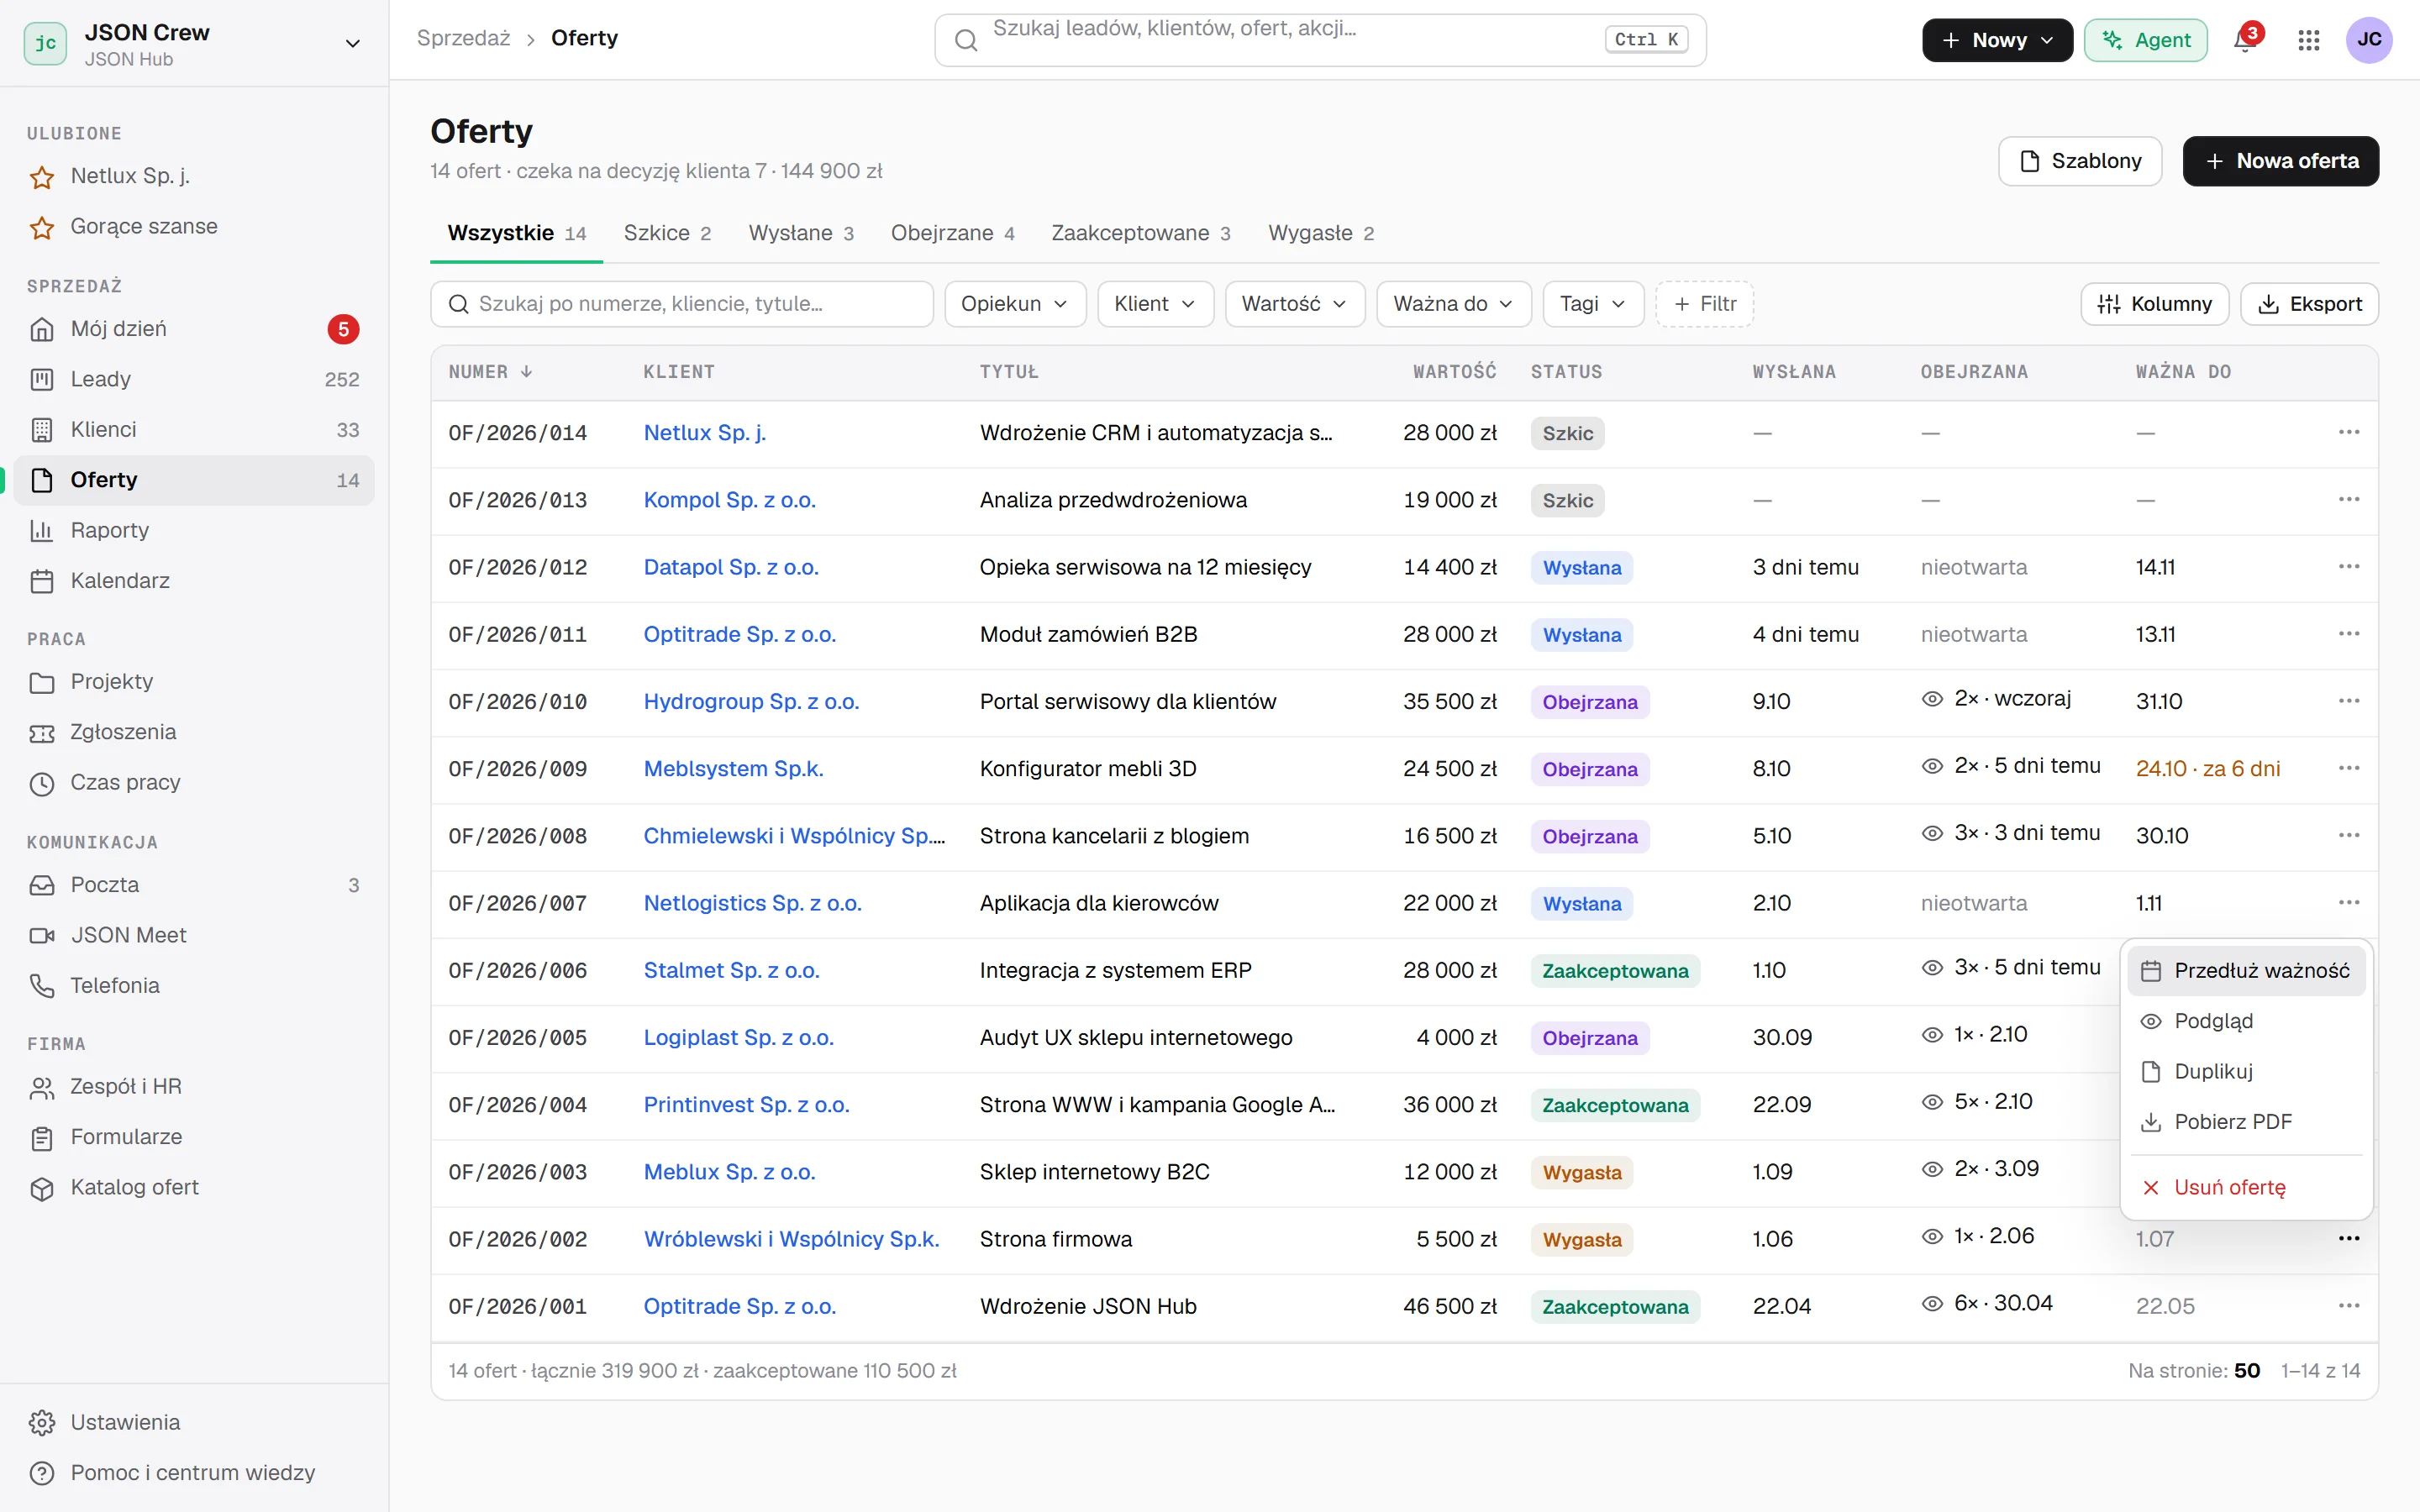Sort table by Numer column
This screenshot has height=1512, width=2420.
(x=490, y=372)
